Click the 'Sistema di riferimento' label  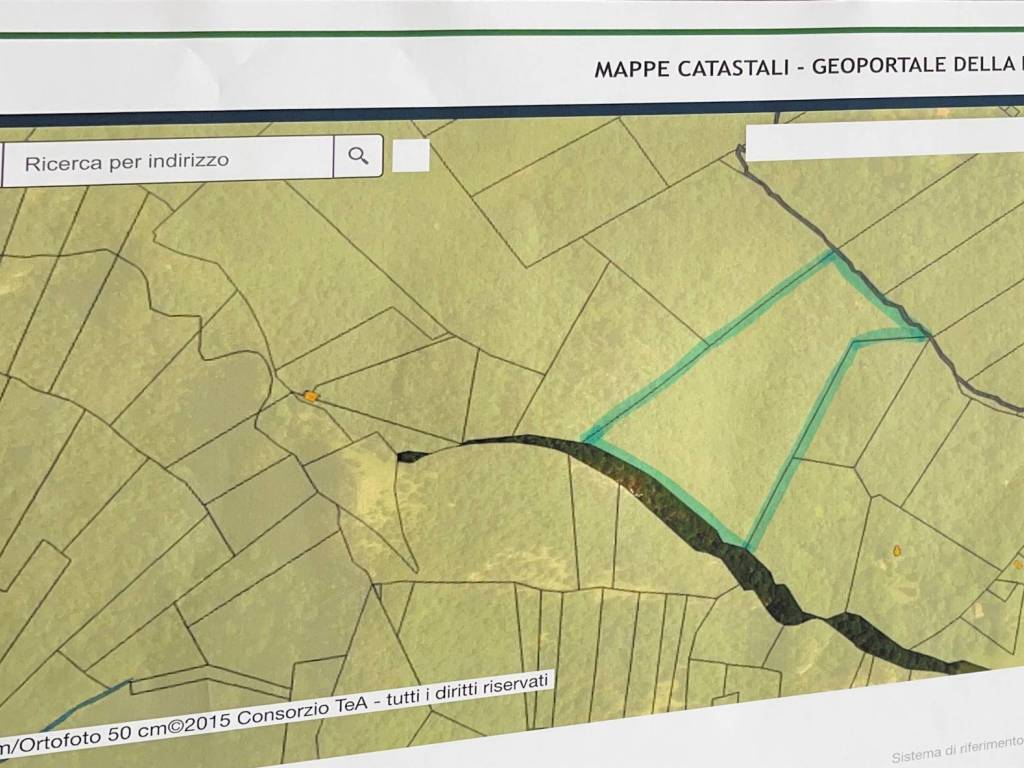tap(951, 748)
